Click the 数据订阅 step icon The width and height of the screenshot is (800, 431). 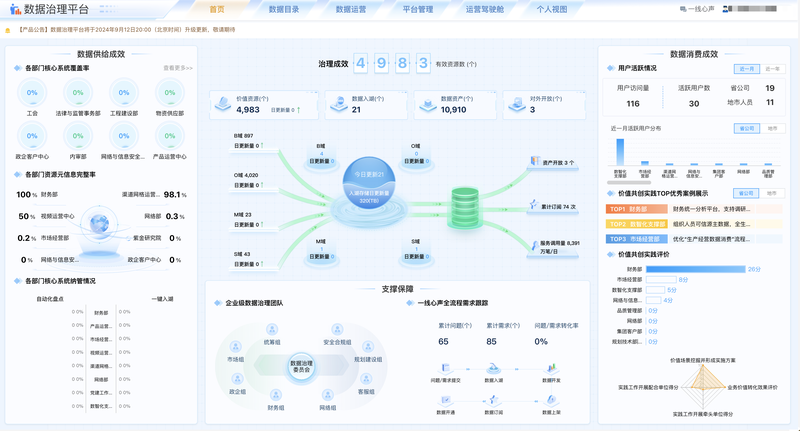tap(493, 400)
